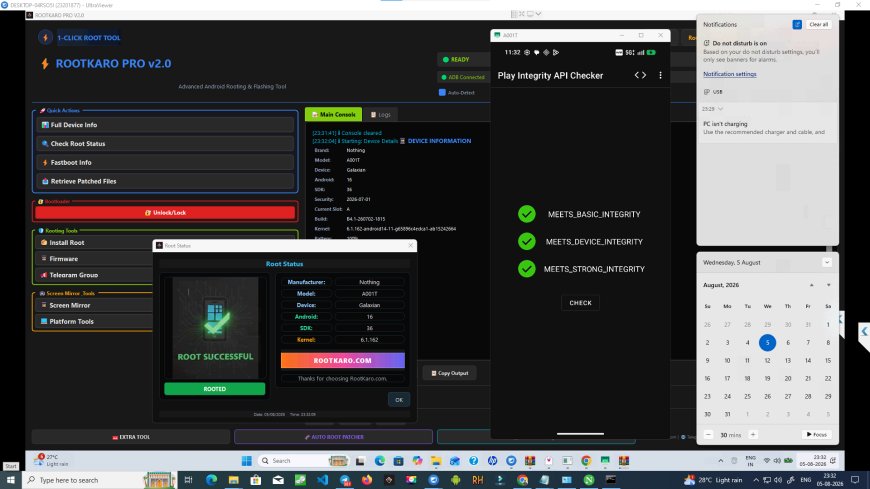Switch to the Logs tab

[381, 114]
